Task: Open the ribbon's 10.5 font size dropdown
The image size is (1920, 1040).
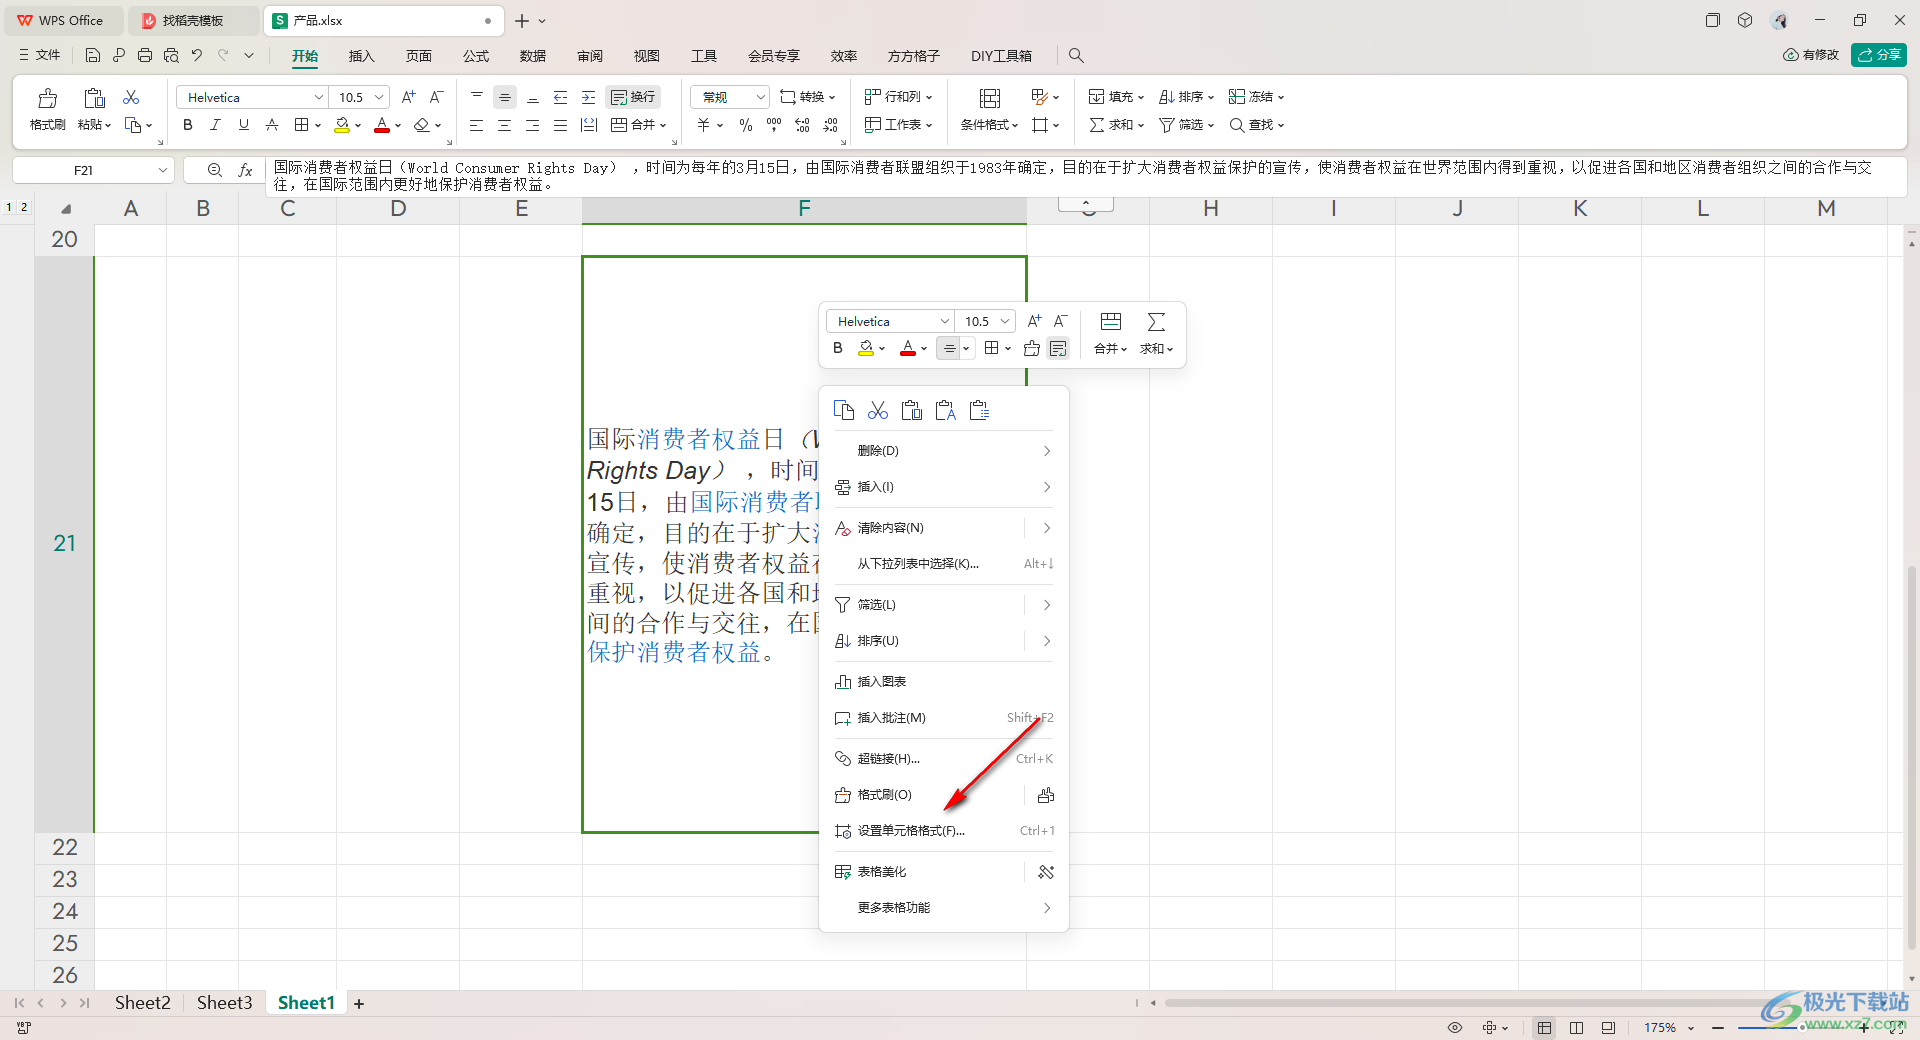Action: coord(379,97)
